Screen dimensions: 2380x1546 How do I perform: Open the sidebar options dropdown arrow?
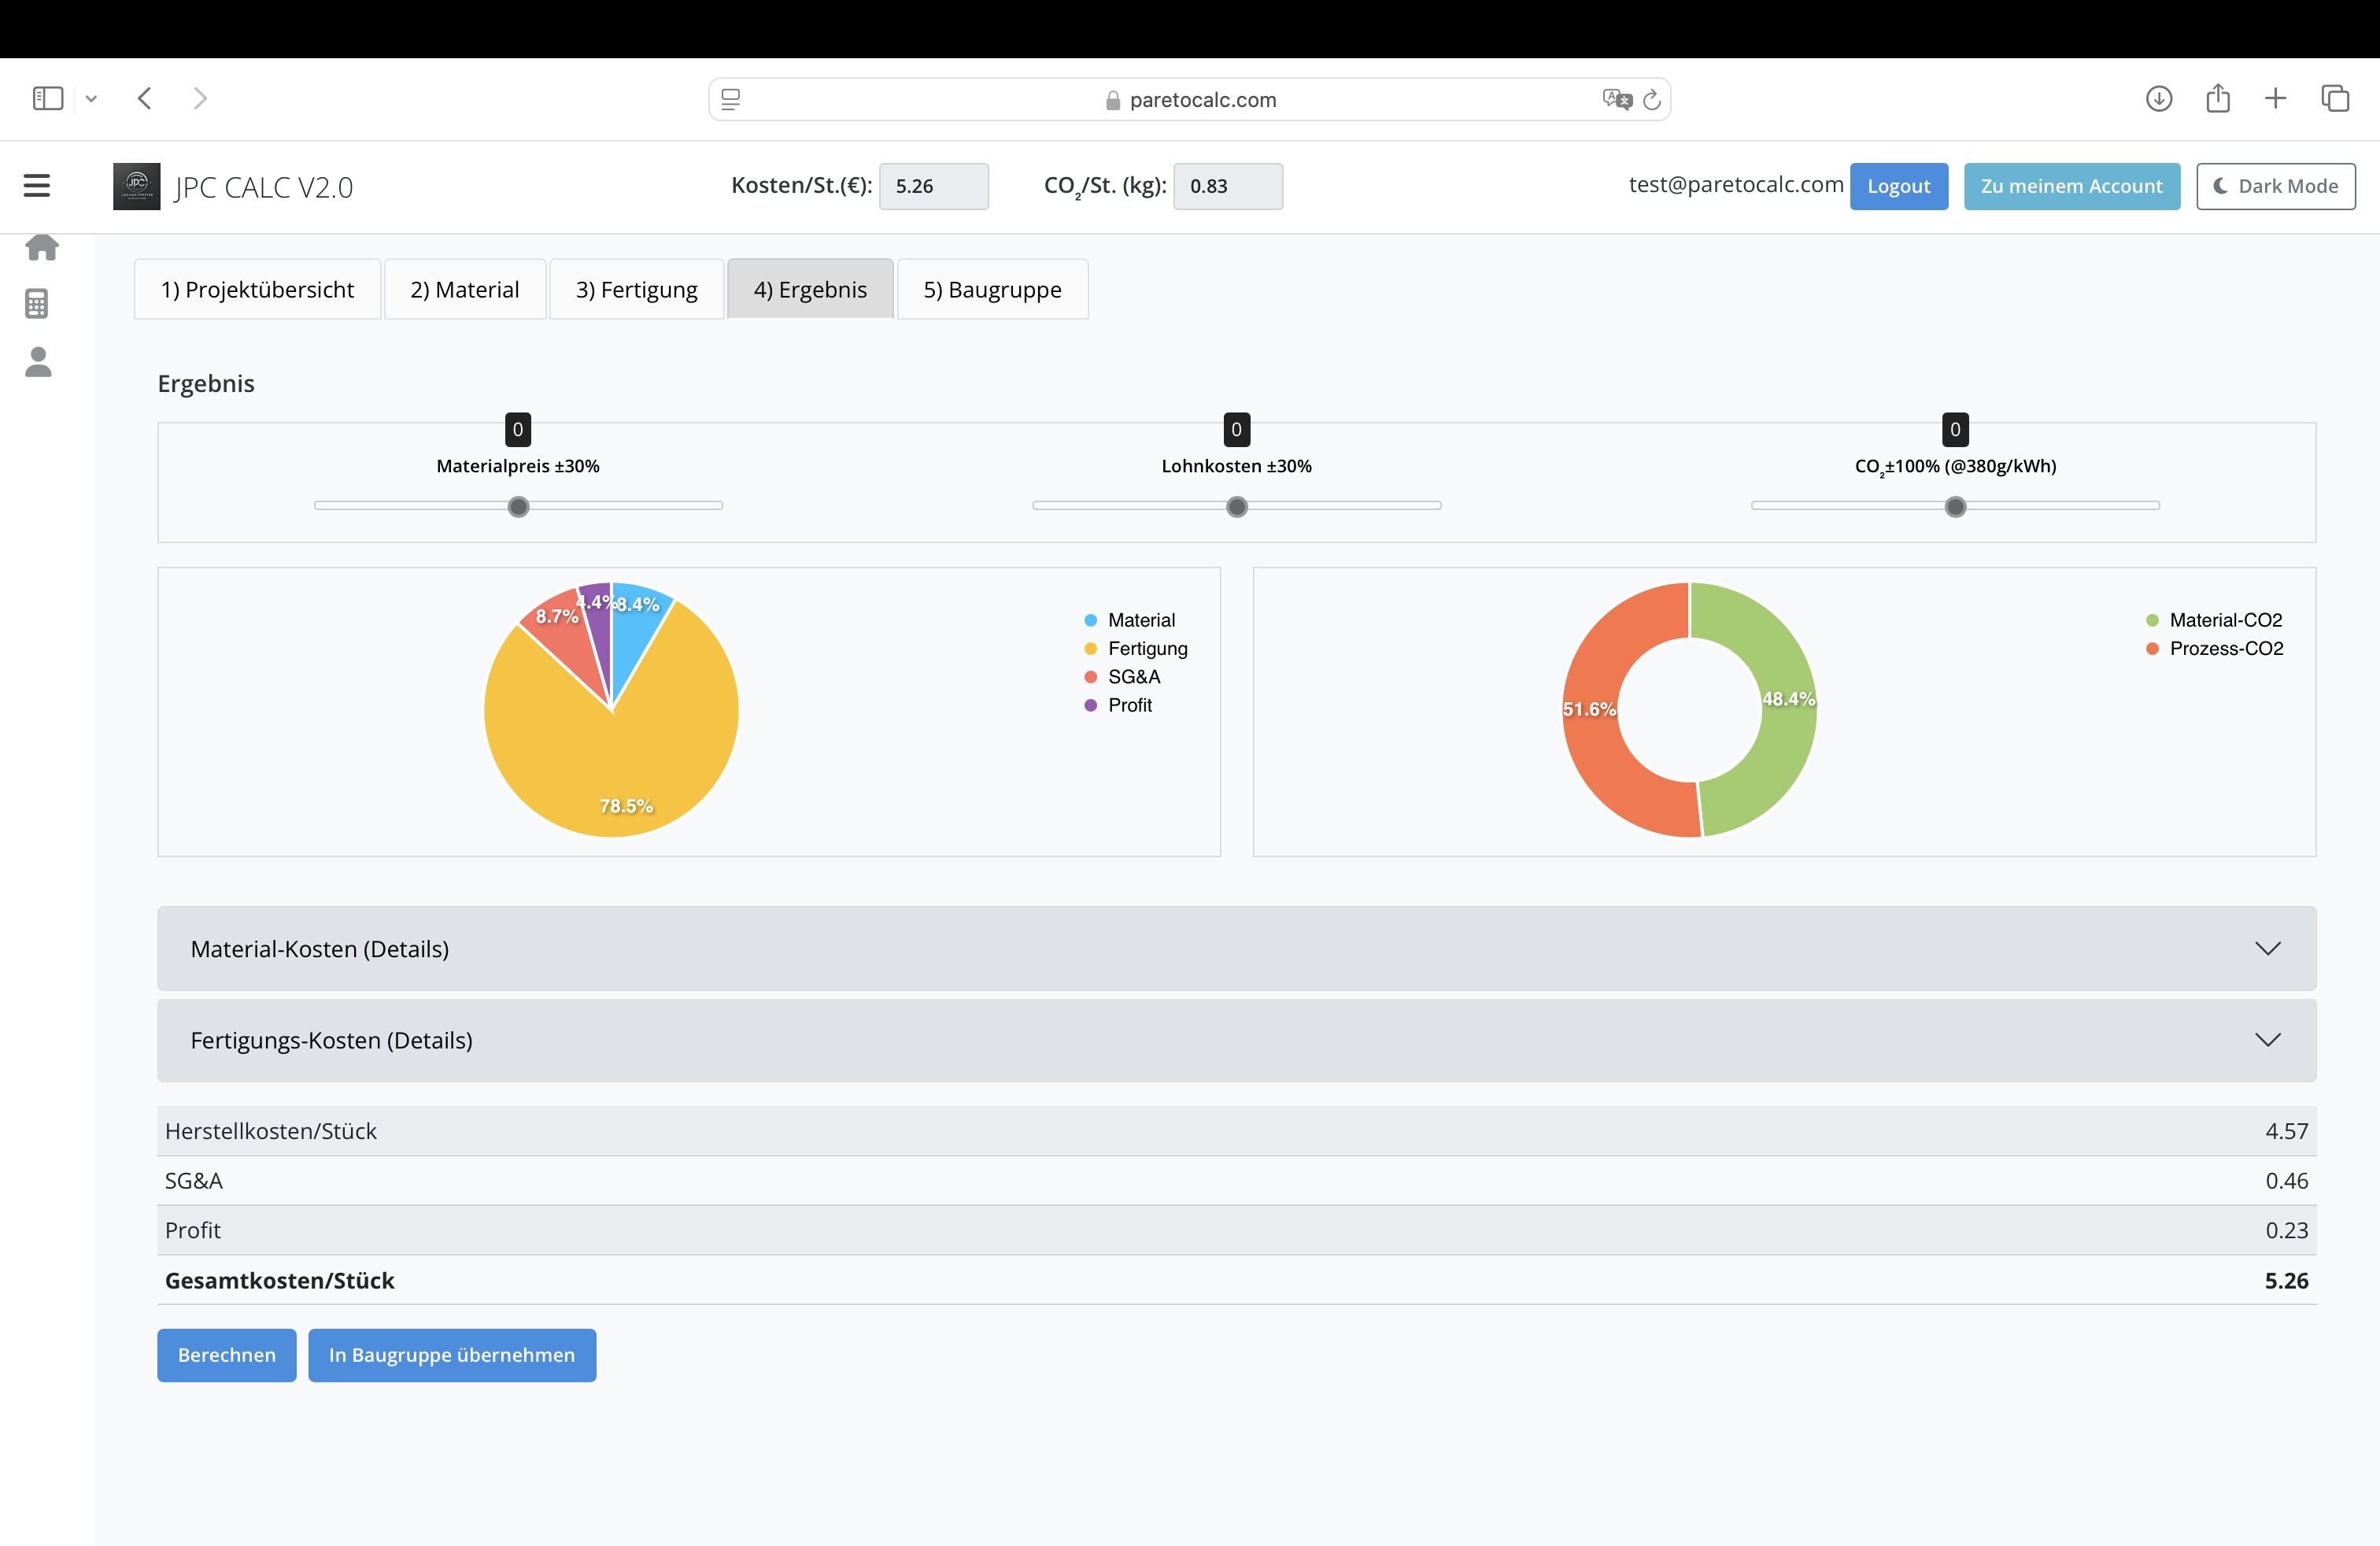pyautogui.click(x=91, y=98)
